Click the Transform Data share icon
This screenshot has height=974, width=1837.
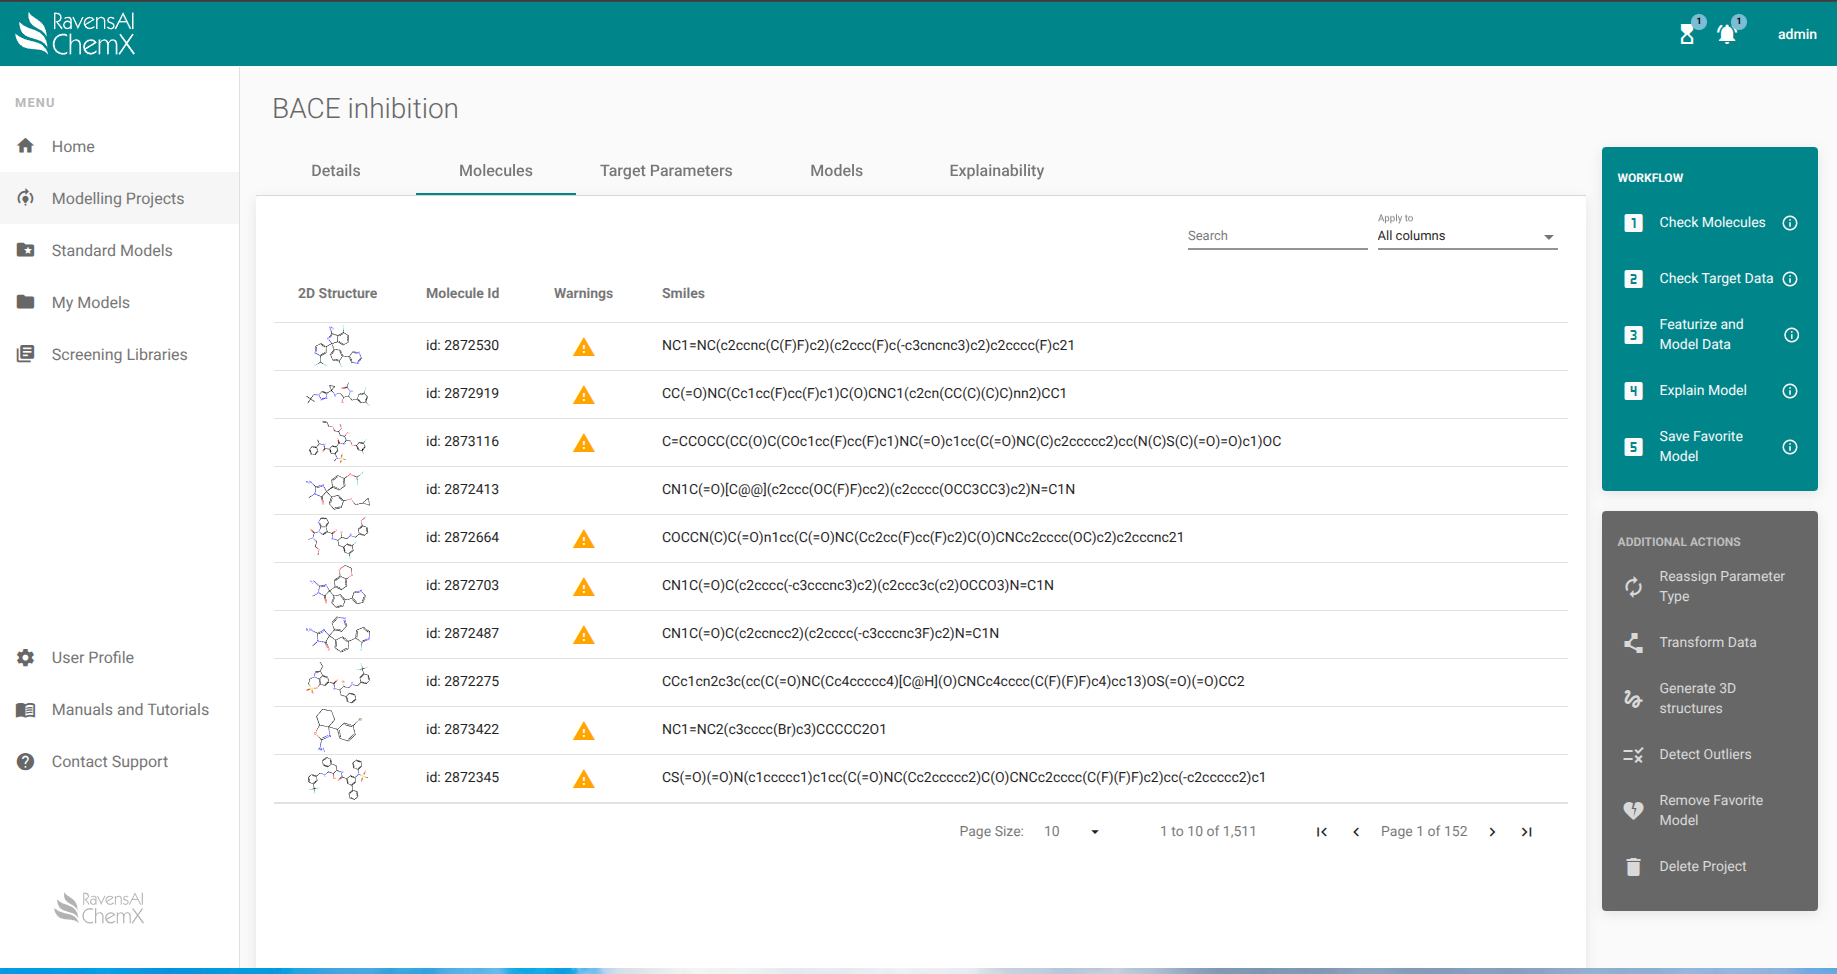click(x=1633, y=643)
